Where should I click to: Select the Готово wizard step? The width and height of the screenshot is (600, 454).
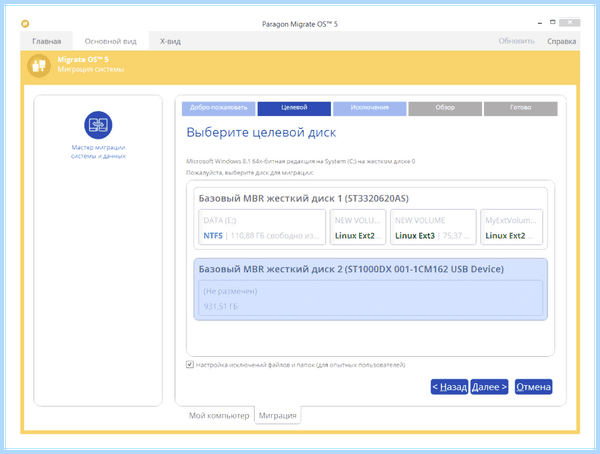pyautogui.click(x=520, y=108)
